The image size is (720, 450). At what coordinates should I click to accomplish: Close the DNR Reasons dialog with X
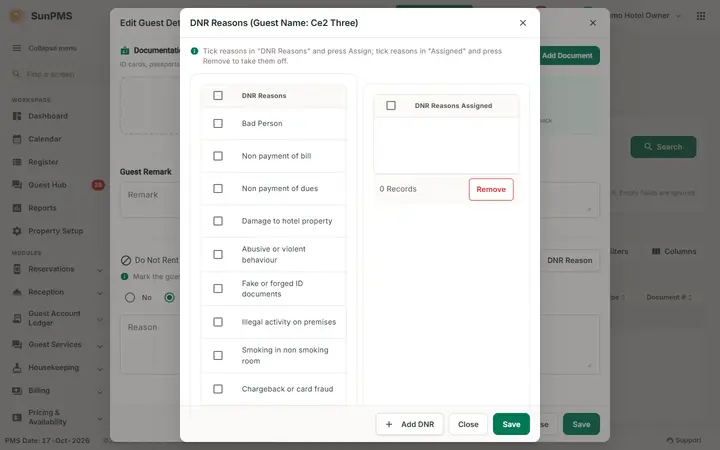(x=523, y=23)
